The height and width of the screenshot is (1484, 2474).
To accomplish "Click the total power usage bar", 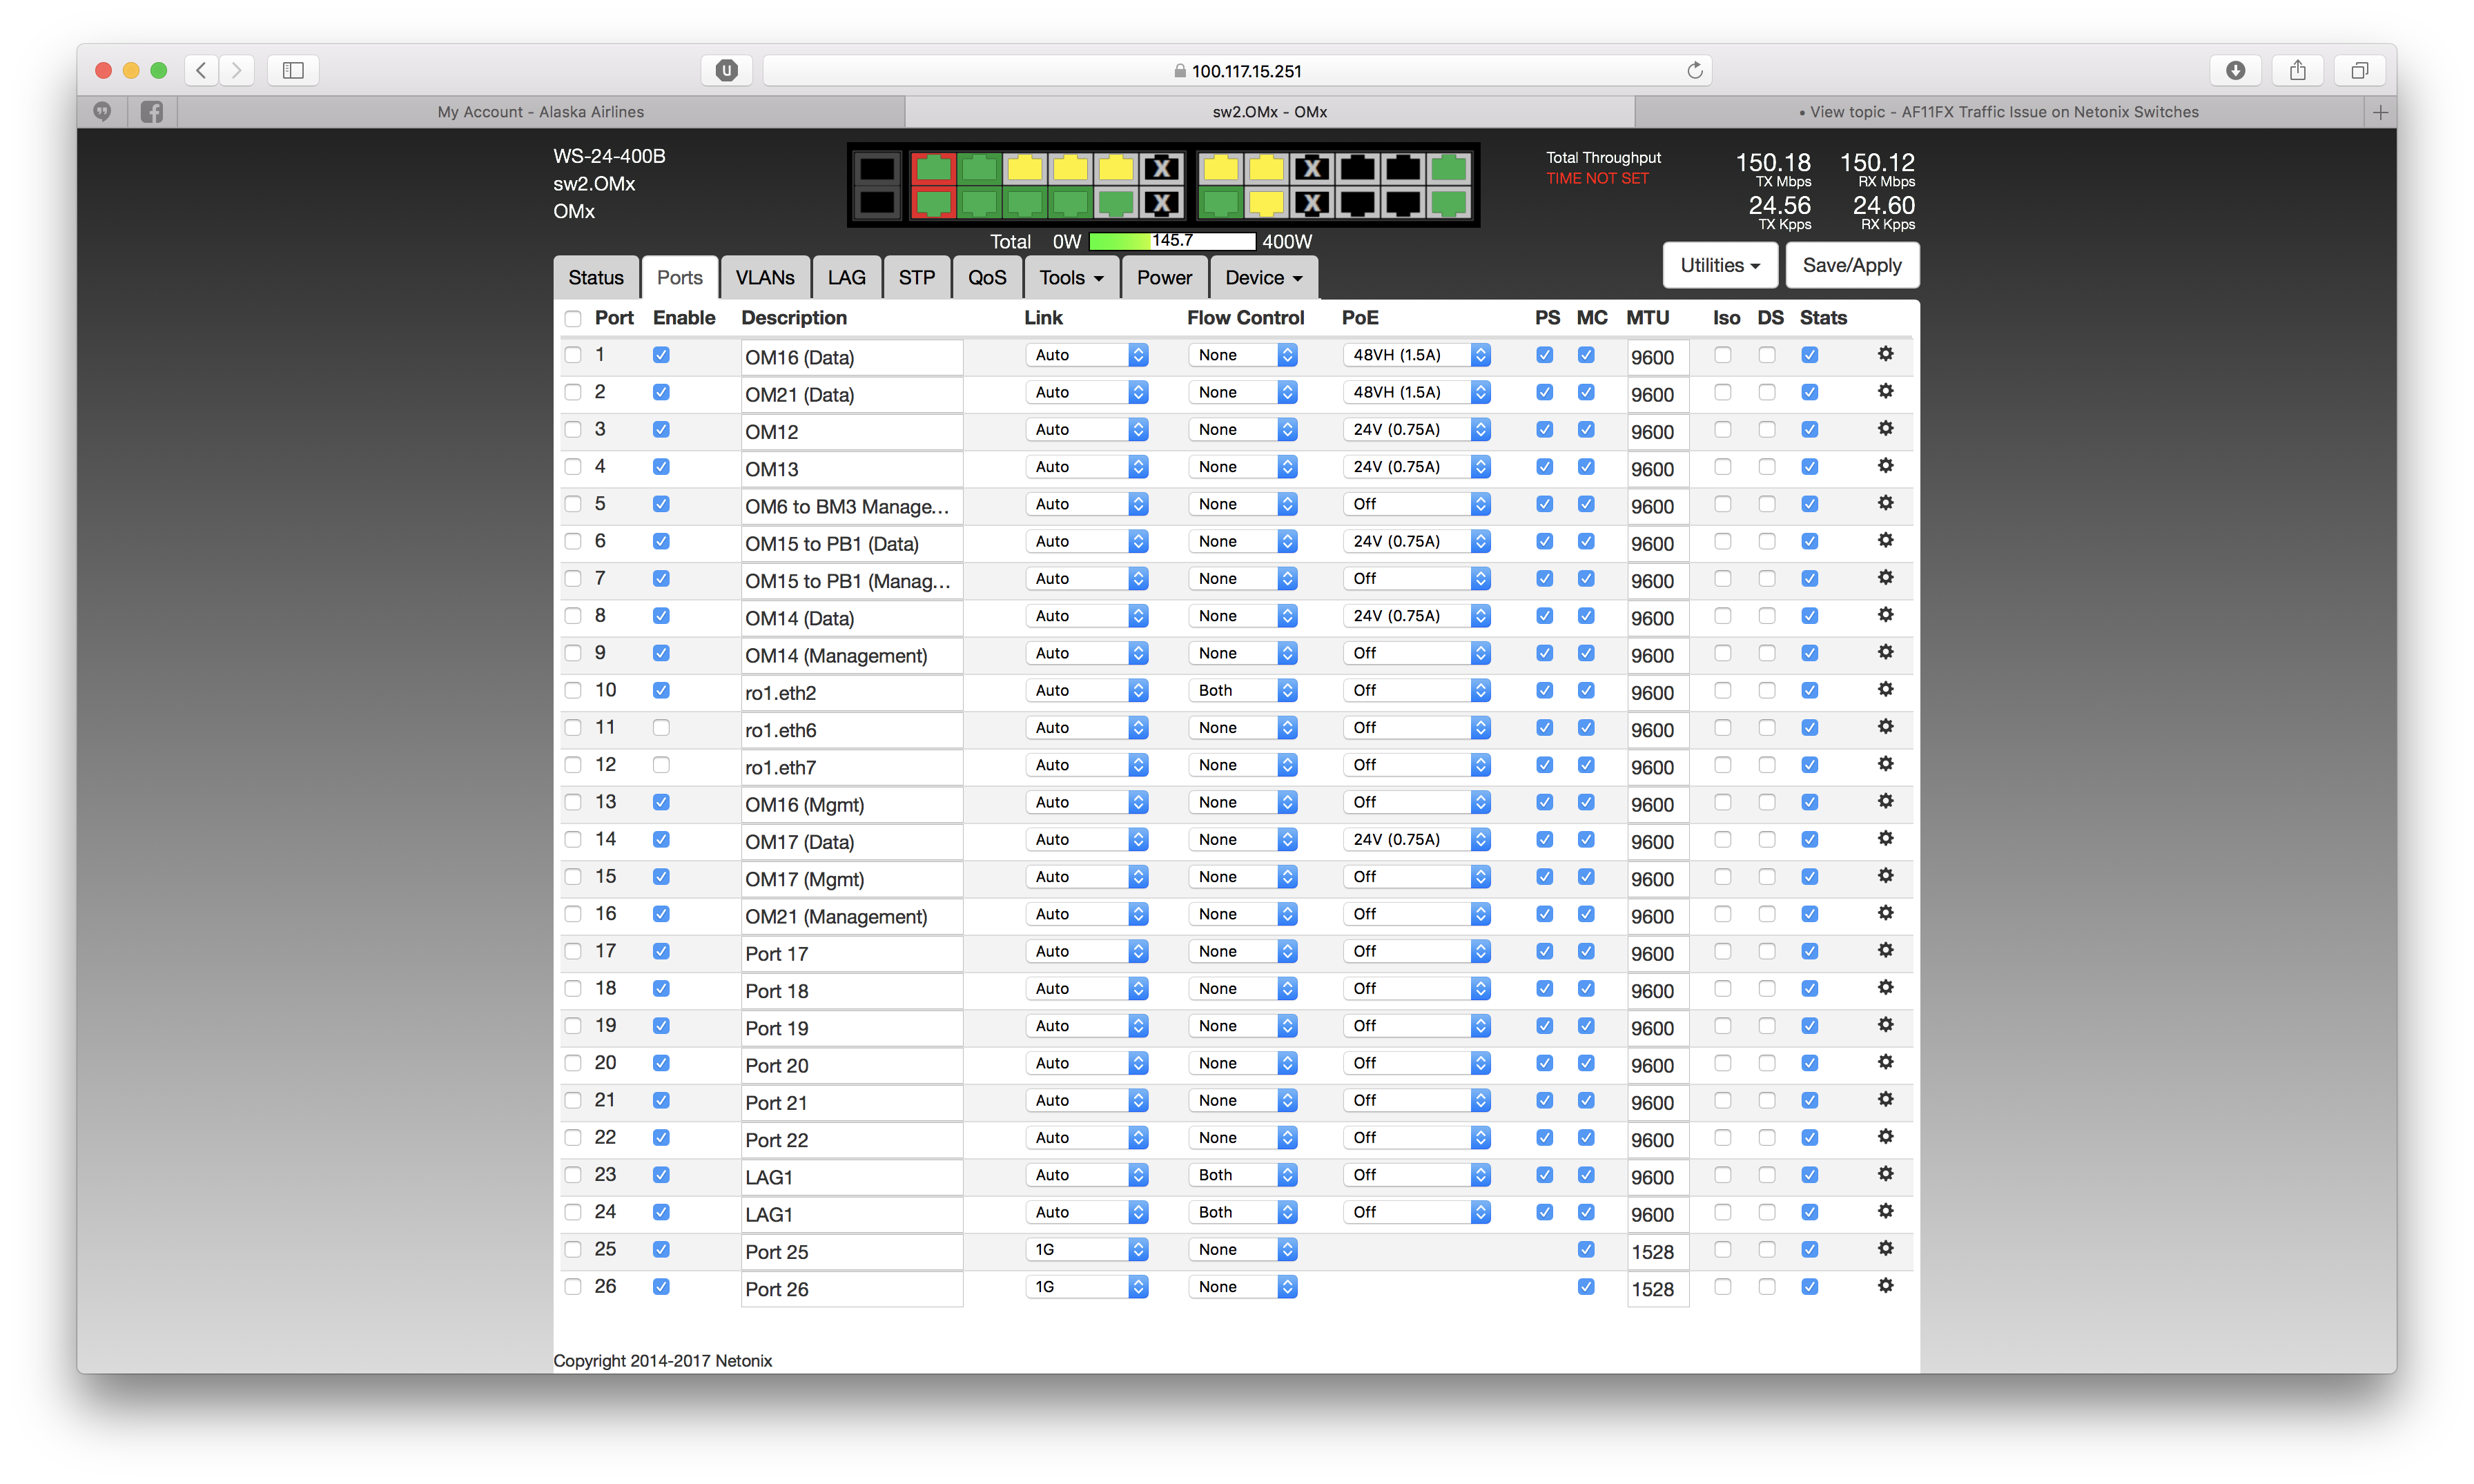I will click(x=1171, y=241).
